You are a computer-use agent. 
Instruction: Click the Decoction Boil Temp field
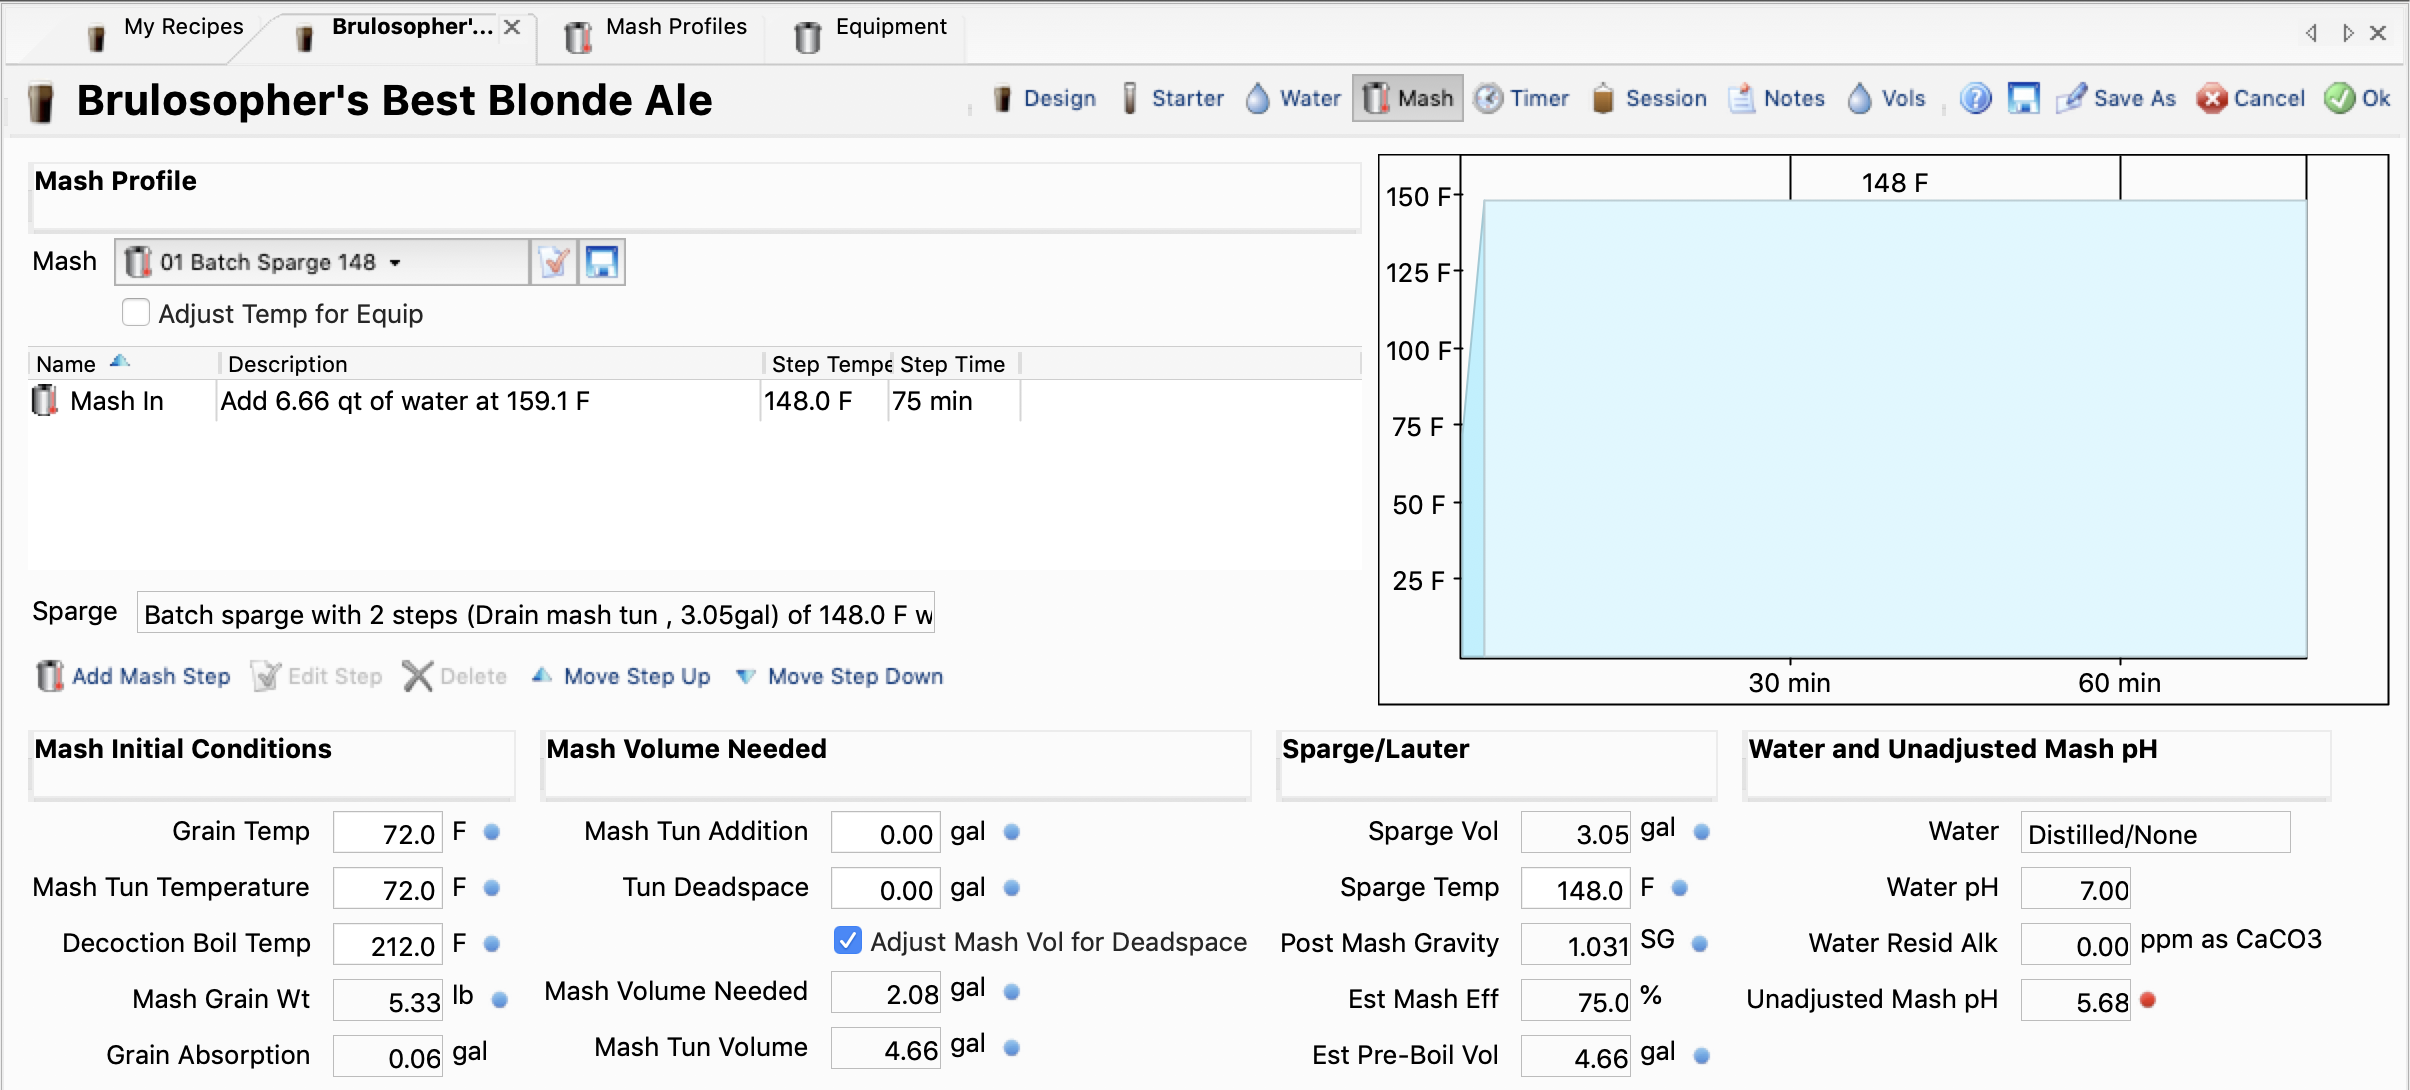coord(388,945)
